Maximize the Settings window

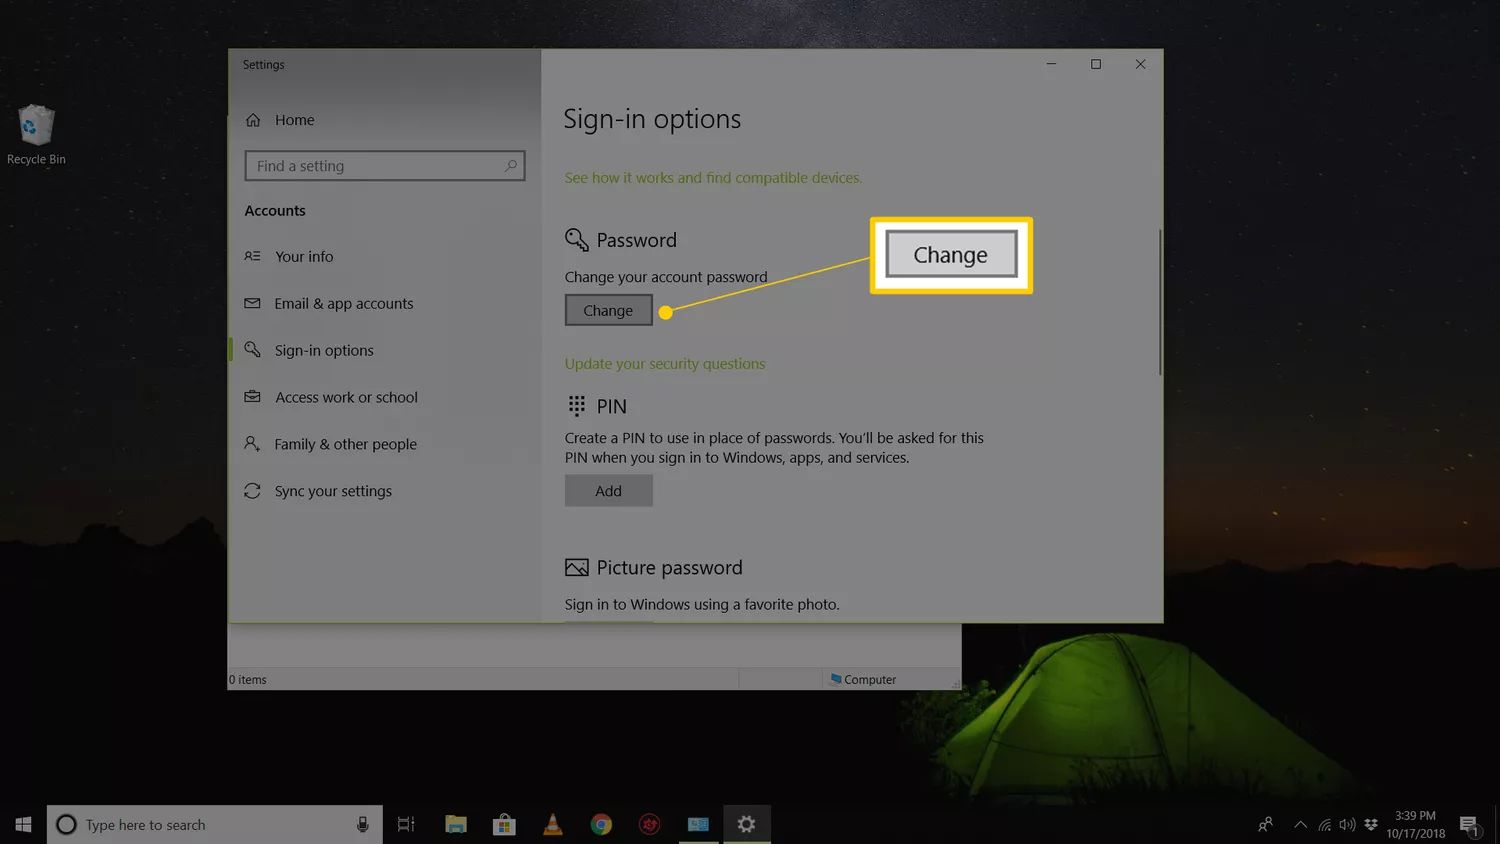[1096, 64]
